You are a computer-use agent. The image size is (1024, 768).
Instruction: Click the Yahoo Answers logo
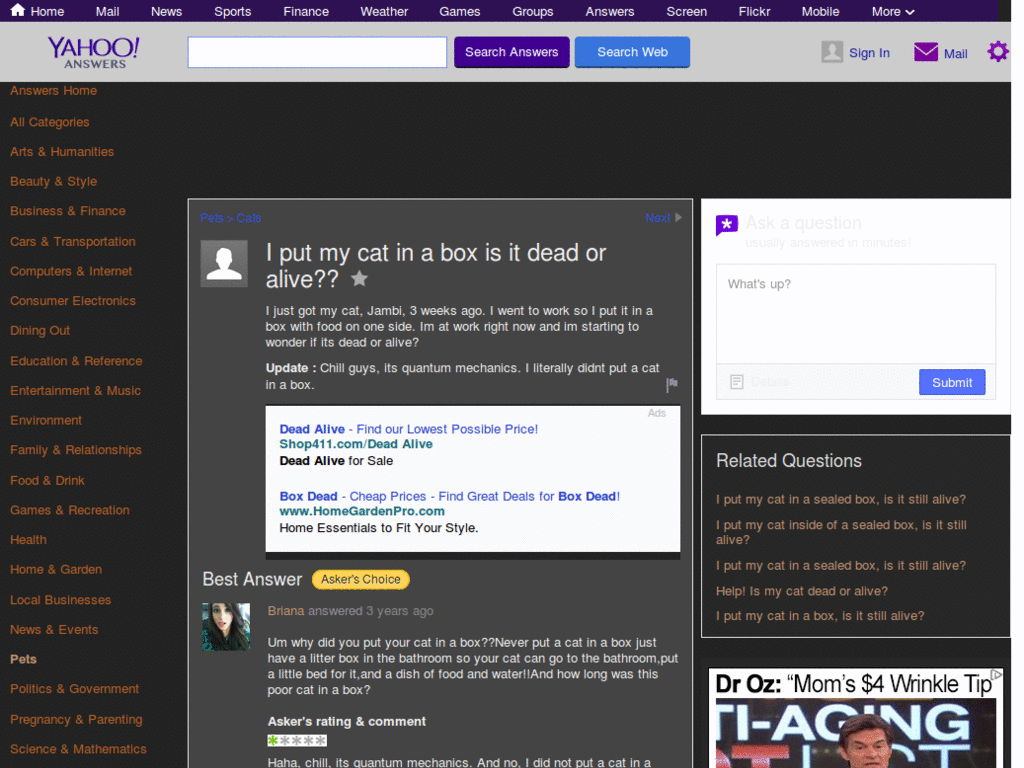point(93,52)
